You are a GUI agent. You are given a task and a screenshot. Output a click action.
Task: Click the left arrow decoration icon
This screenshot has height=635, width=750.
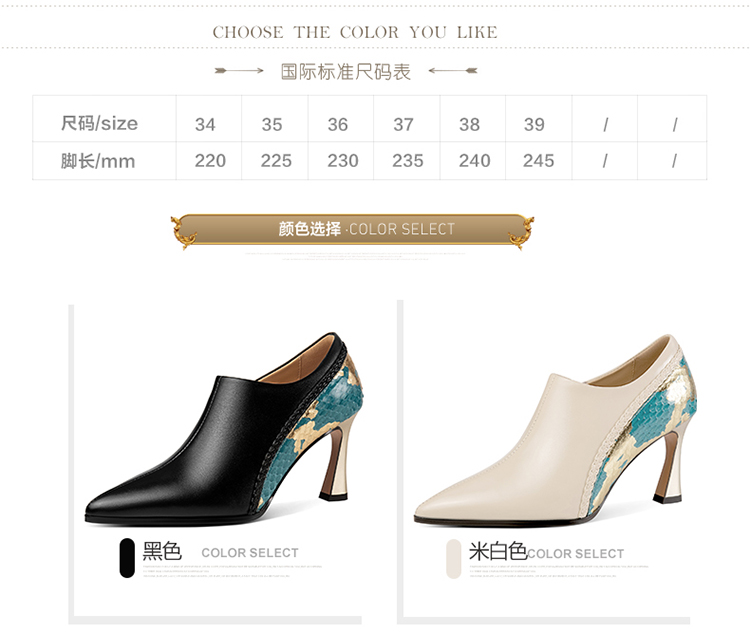pyautogui.click(x=239, y=71)
